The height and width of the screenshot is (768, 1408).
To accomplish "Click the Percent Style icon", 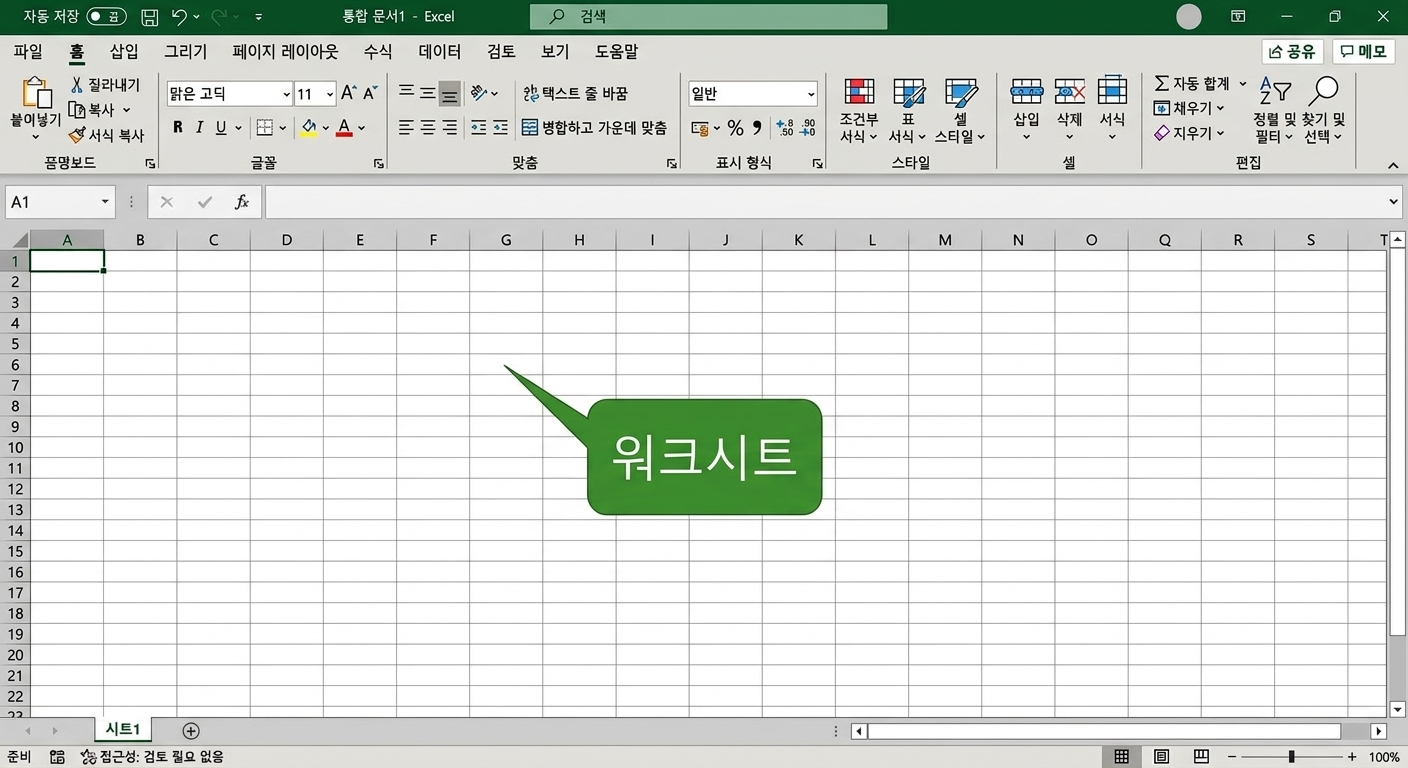I will [x=735, y=128].
